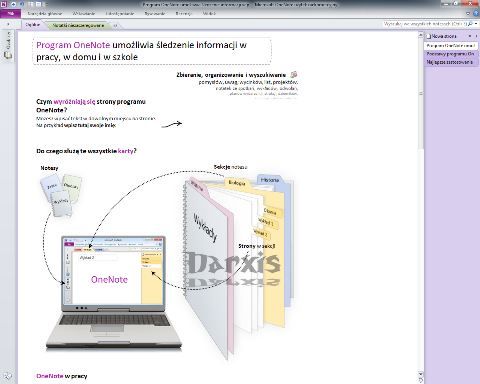480x384 pixels.
Task: Open the Nowa strona dropdown arrow
Action: pos(470,36)
